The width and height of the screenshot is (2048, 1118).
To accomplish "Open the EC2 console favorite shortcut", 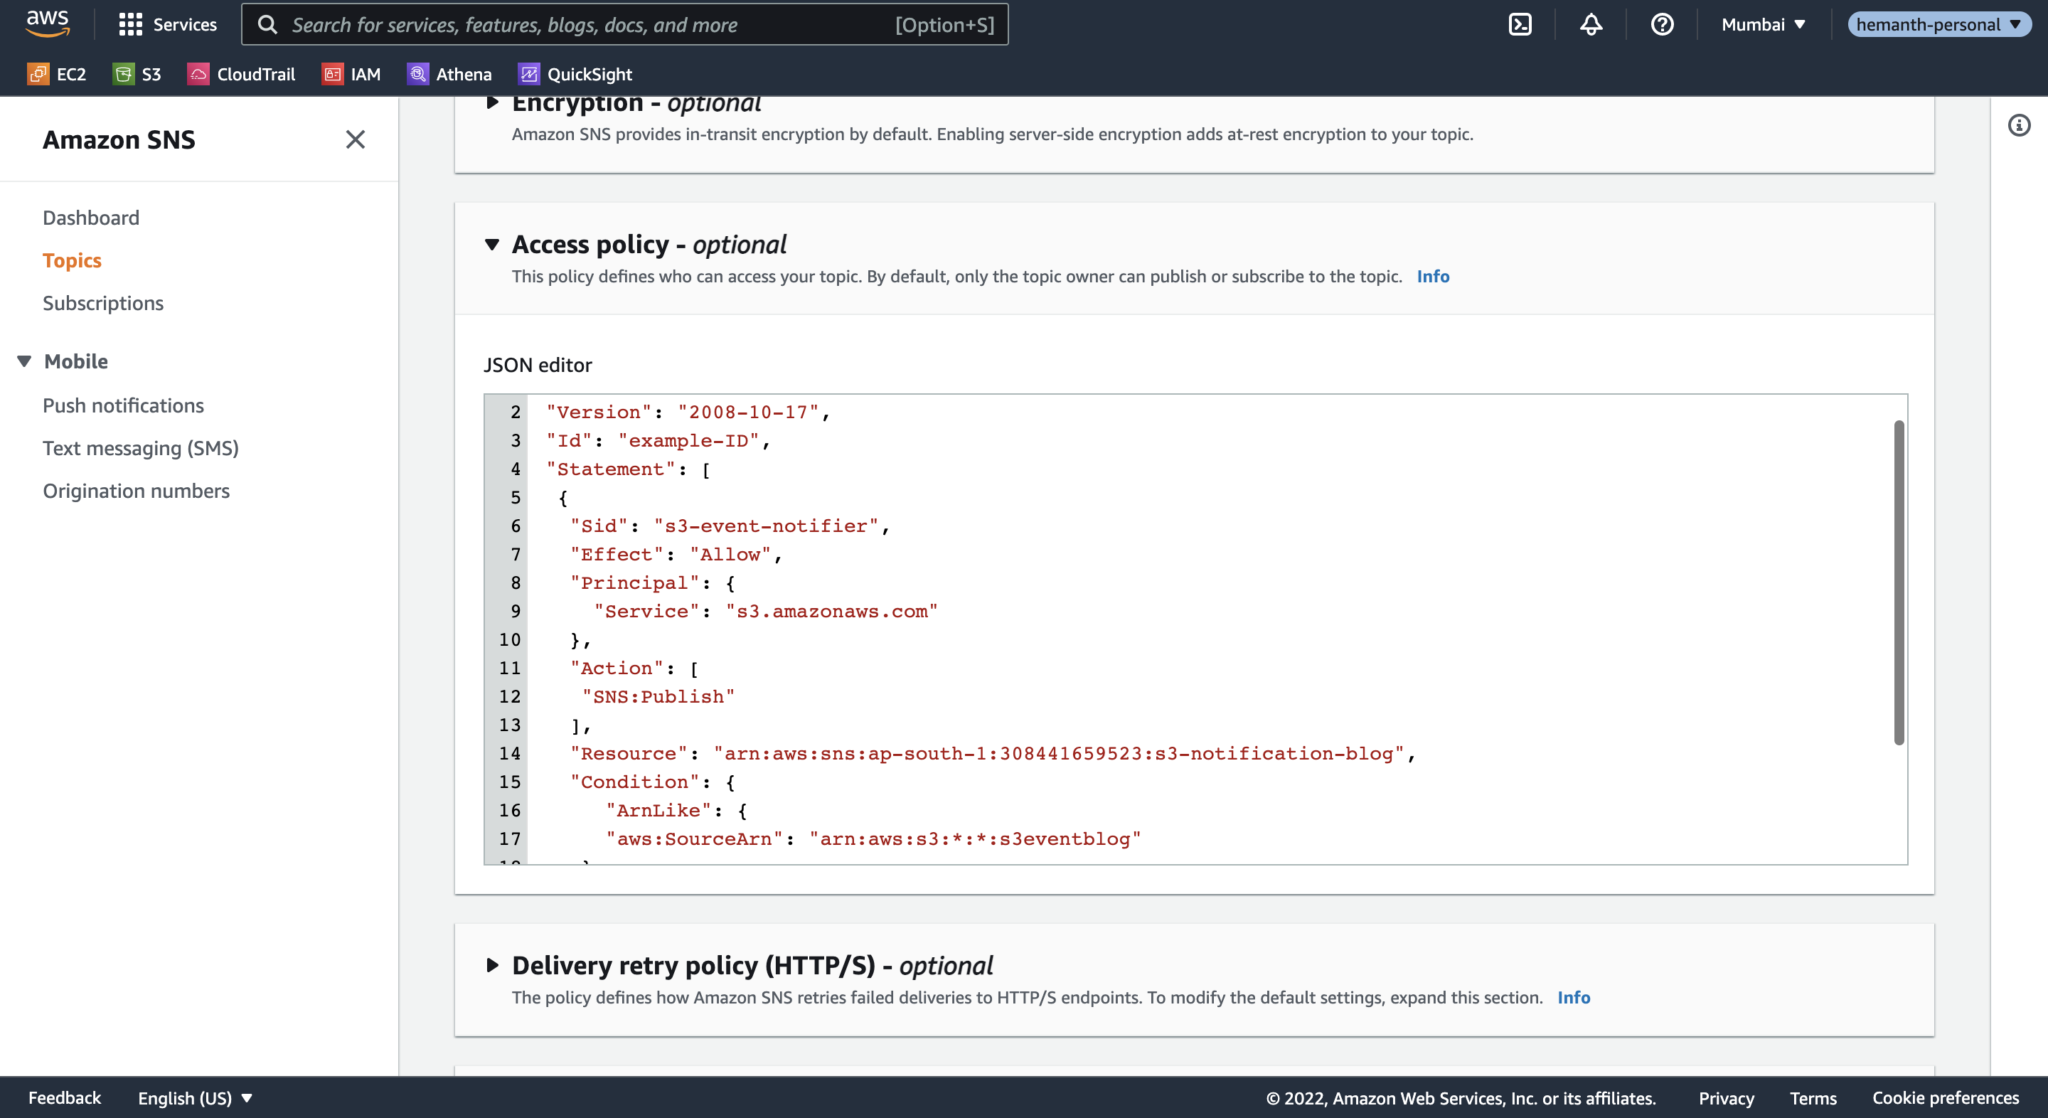I will click(x=57, y=73).
